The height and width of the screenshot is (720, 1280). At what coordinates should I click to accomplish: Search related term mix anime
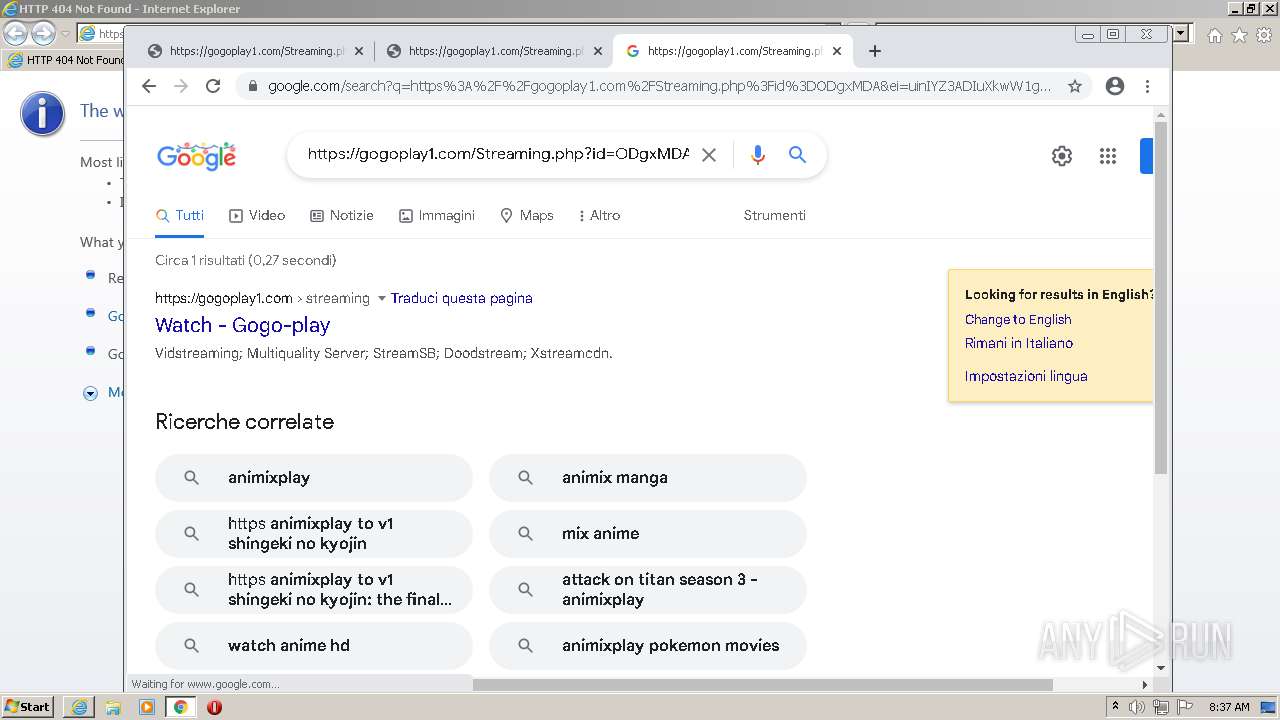648,534
